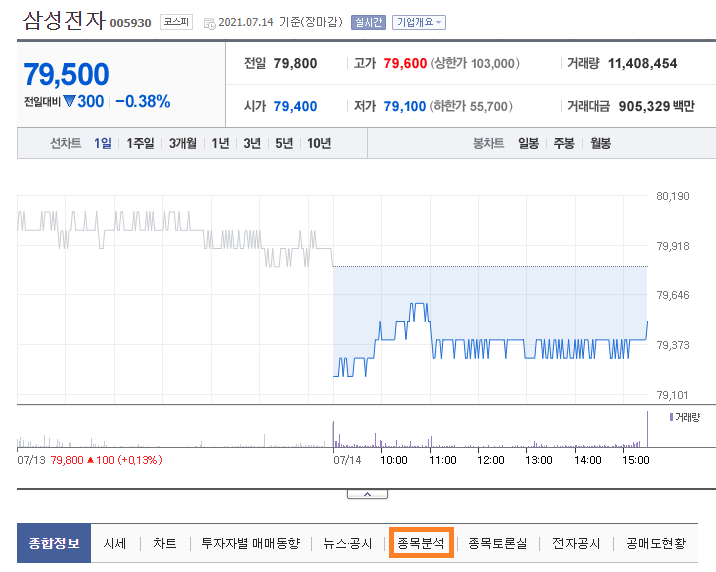Open the 종목분석 tab
This screenshot has height=572, width=716.
(421, 543)
